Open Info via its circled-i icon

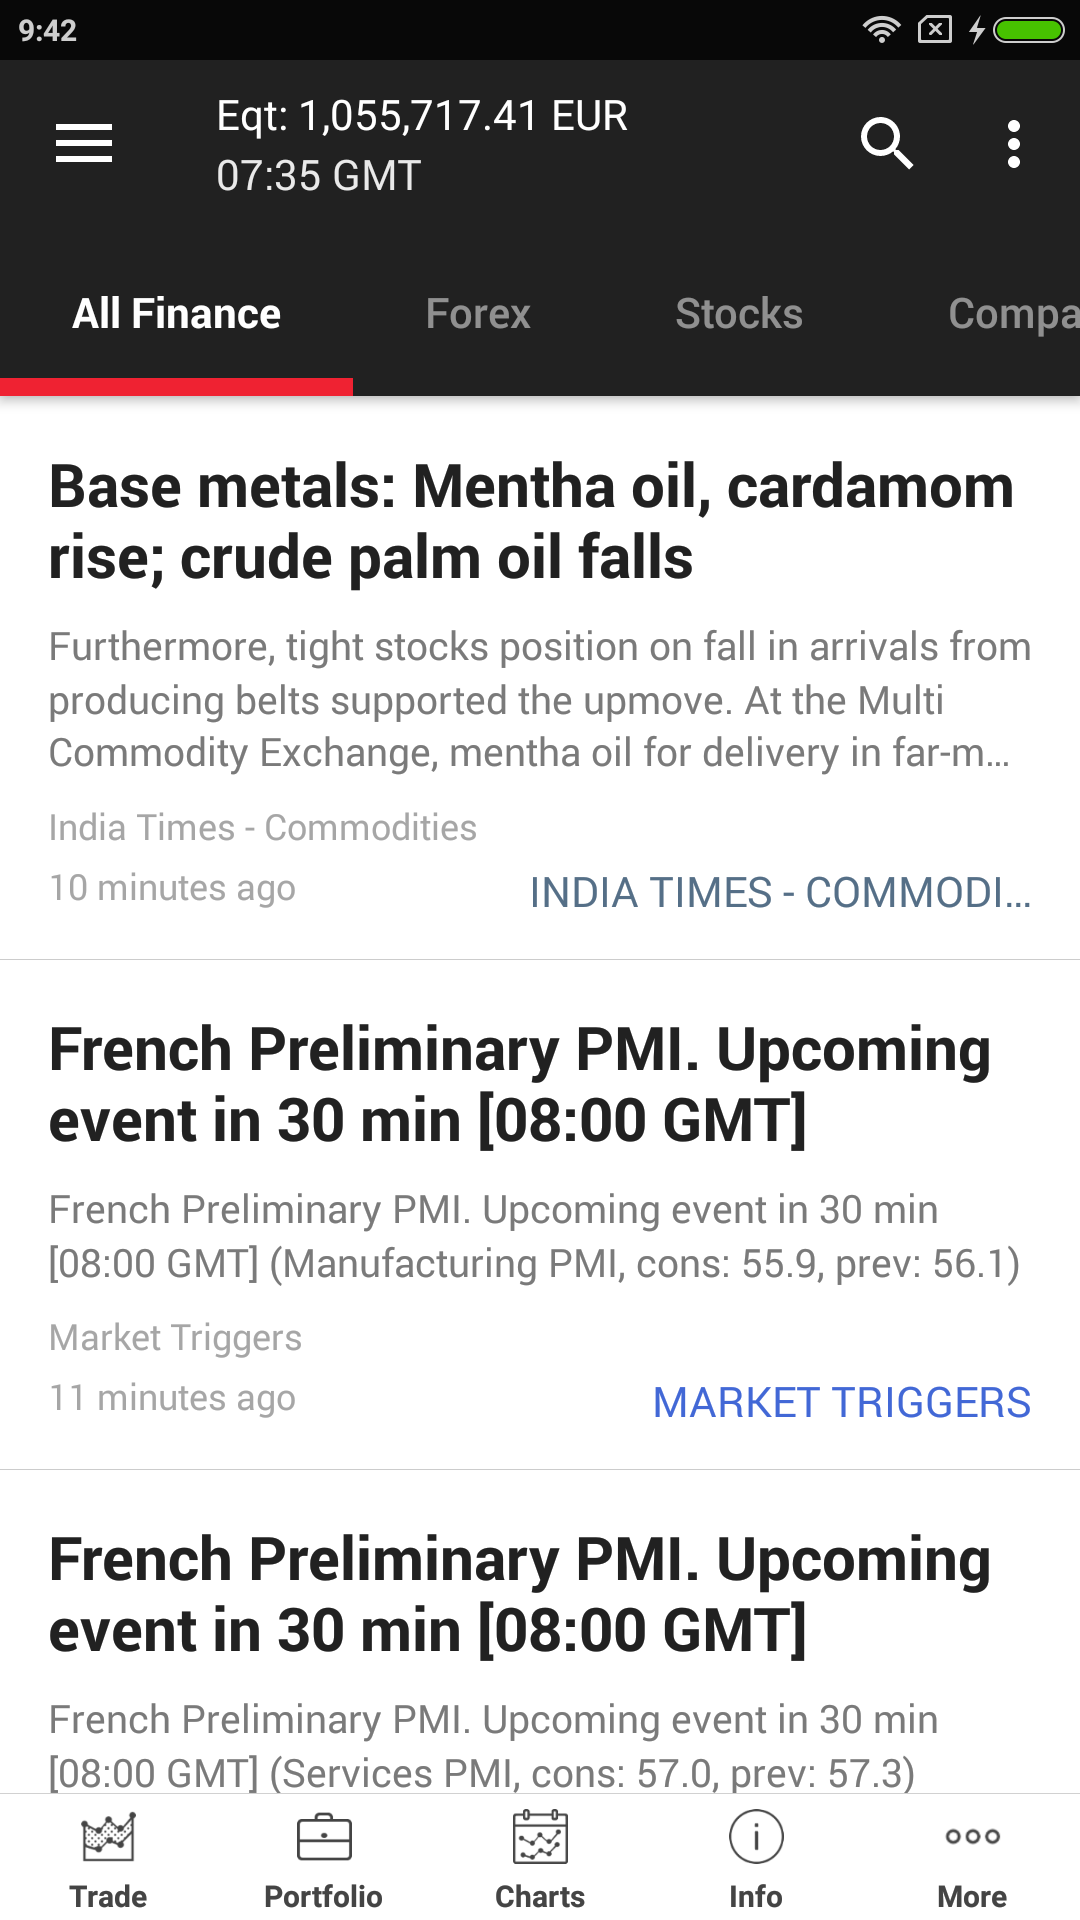(x=756, y=1838)
